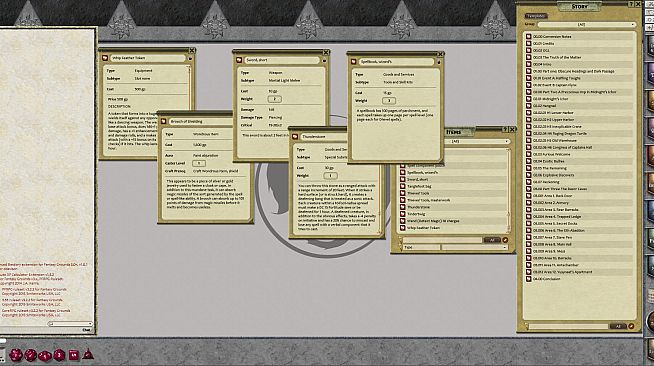Click the Chat button below the chat window
Screen dimensions: 654x366
coord(86,330)
